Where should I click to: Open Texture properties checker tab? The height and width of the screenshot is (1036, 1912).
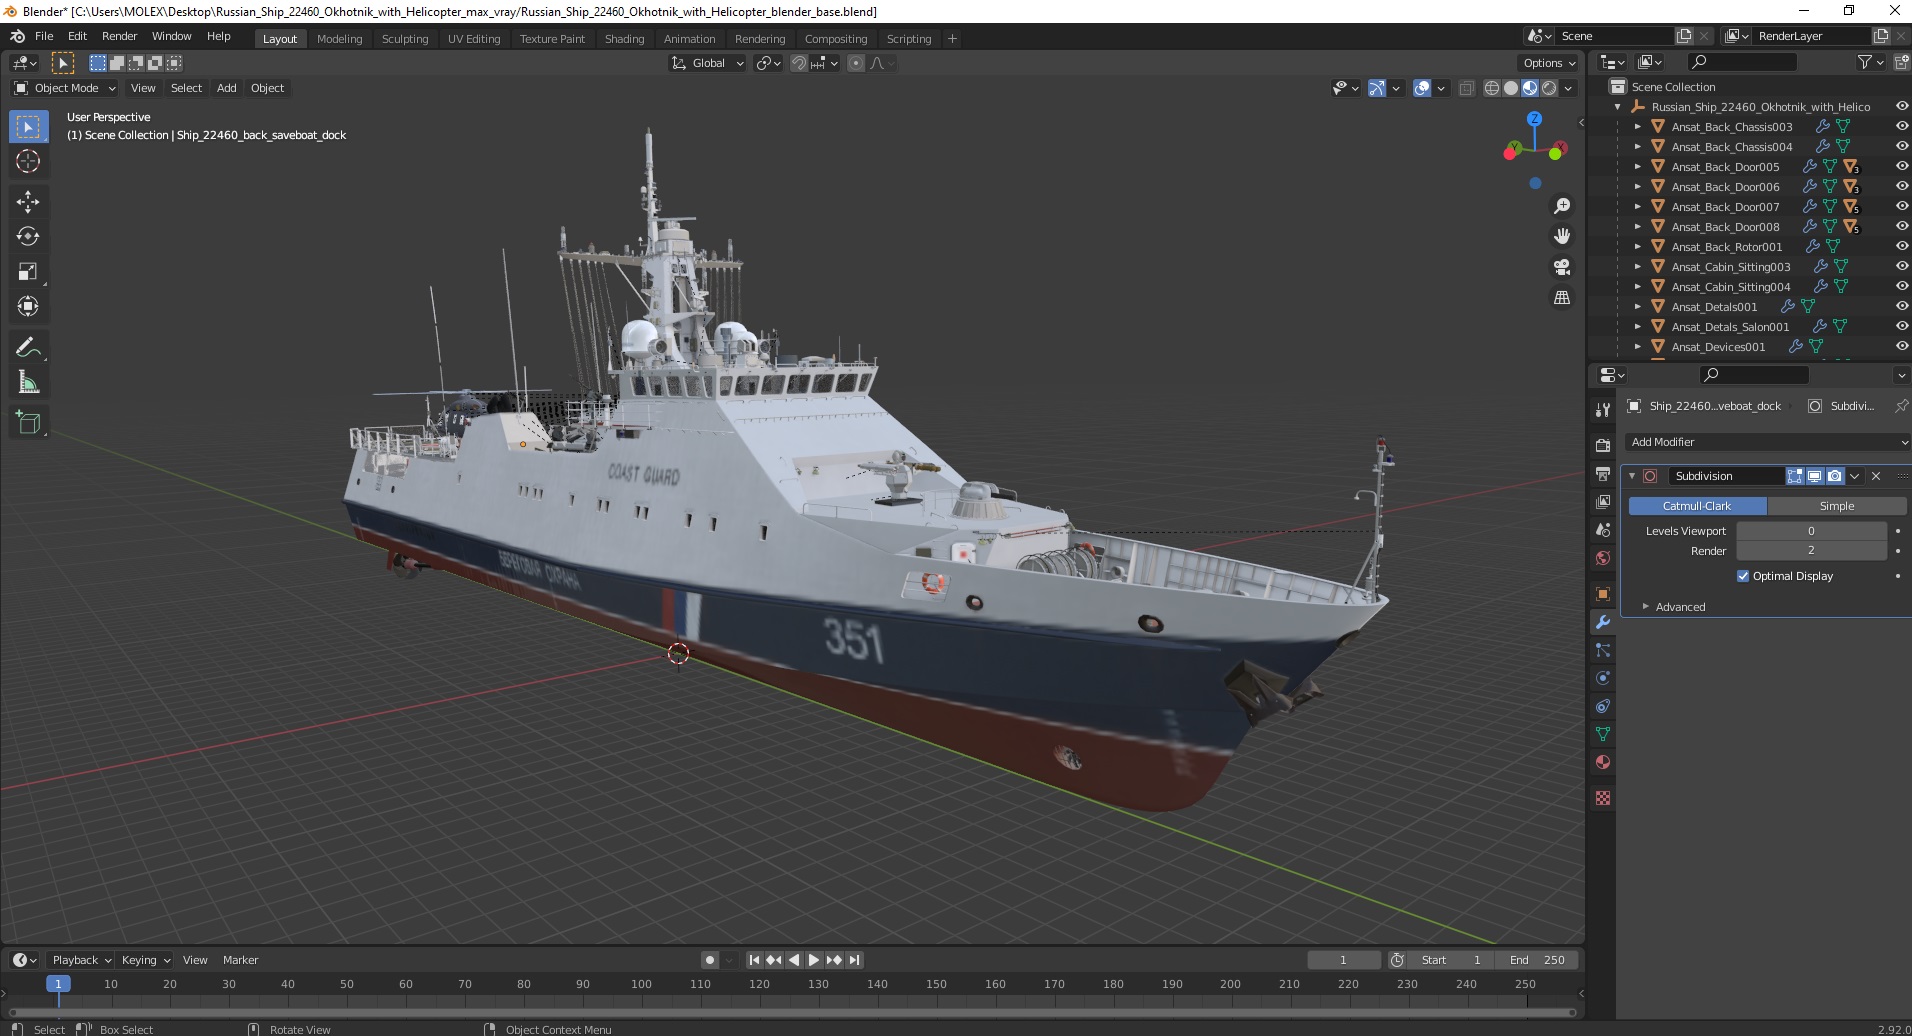pos(1603,798)
